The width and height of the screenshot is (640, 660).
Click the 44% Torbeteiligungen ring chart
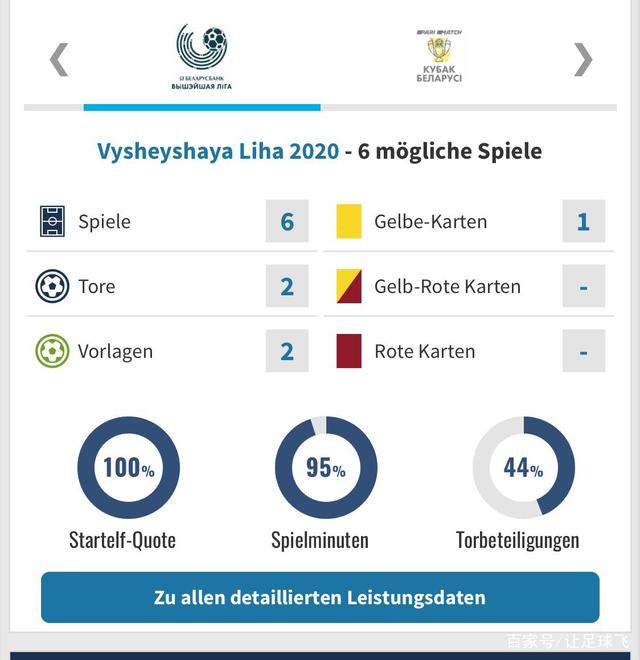pyautogui.click(x=523, y=467)
